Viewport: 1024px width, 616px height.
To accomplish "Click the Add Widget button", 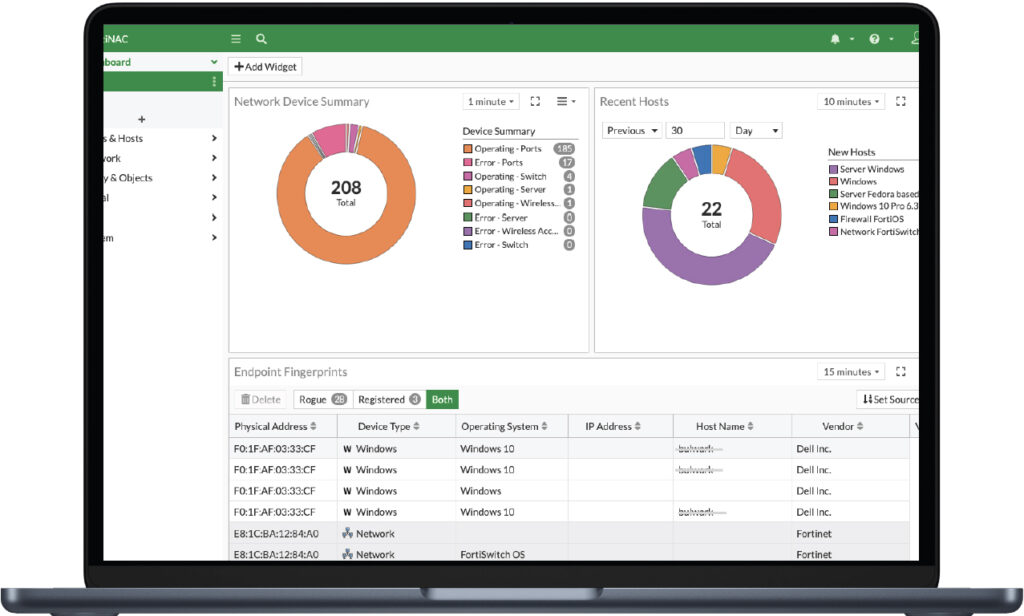I will (x=265, y=66).
